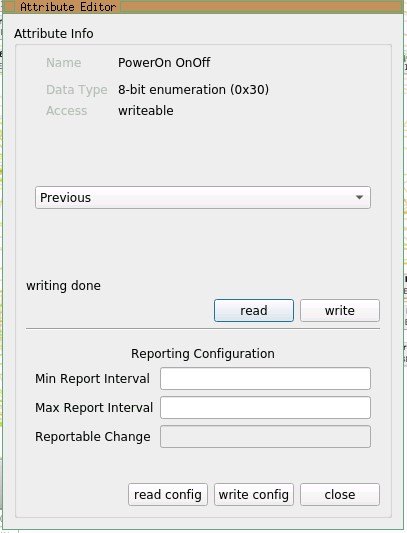
Task: Focus the Max Report Interval field
Action: [265, 407]
